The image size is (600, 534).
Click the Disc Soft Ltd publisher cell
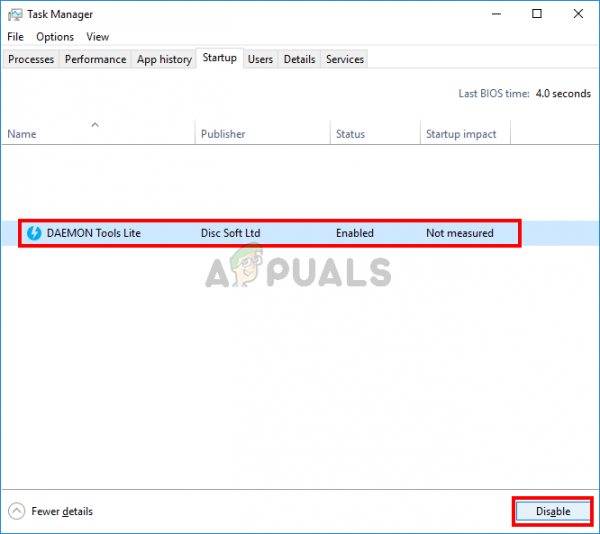pos(230,233)
